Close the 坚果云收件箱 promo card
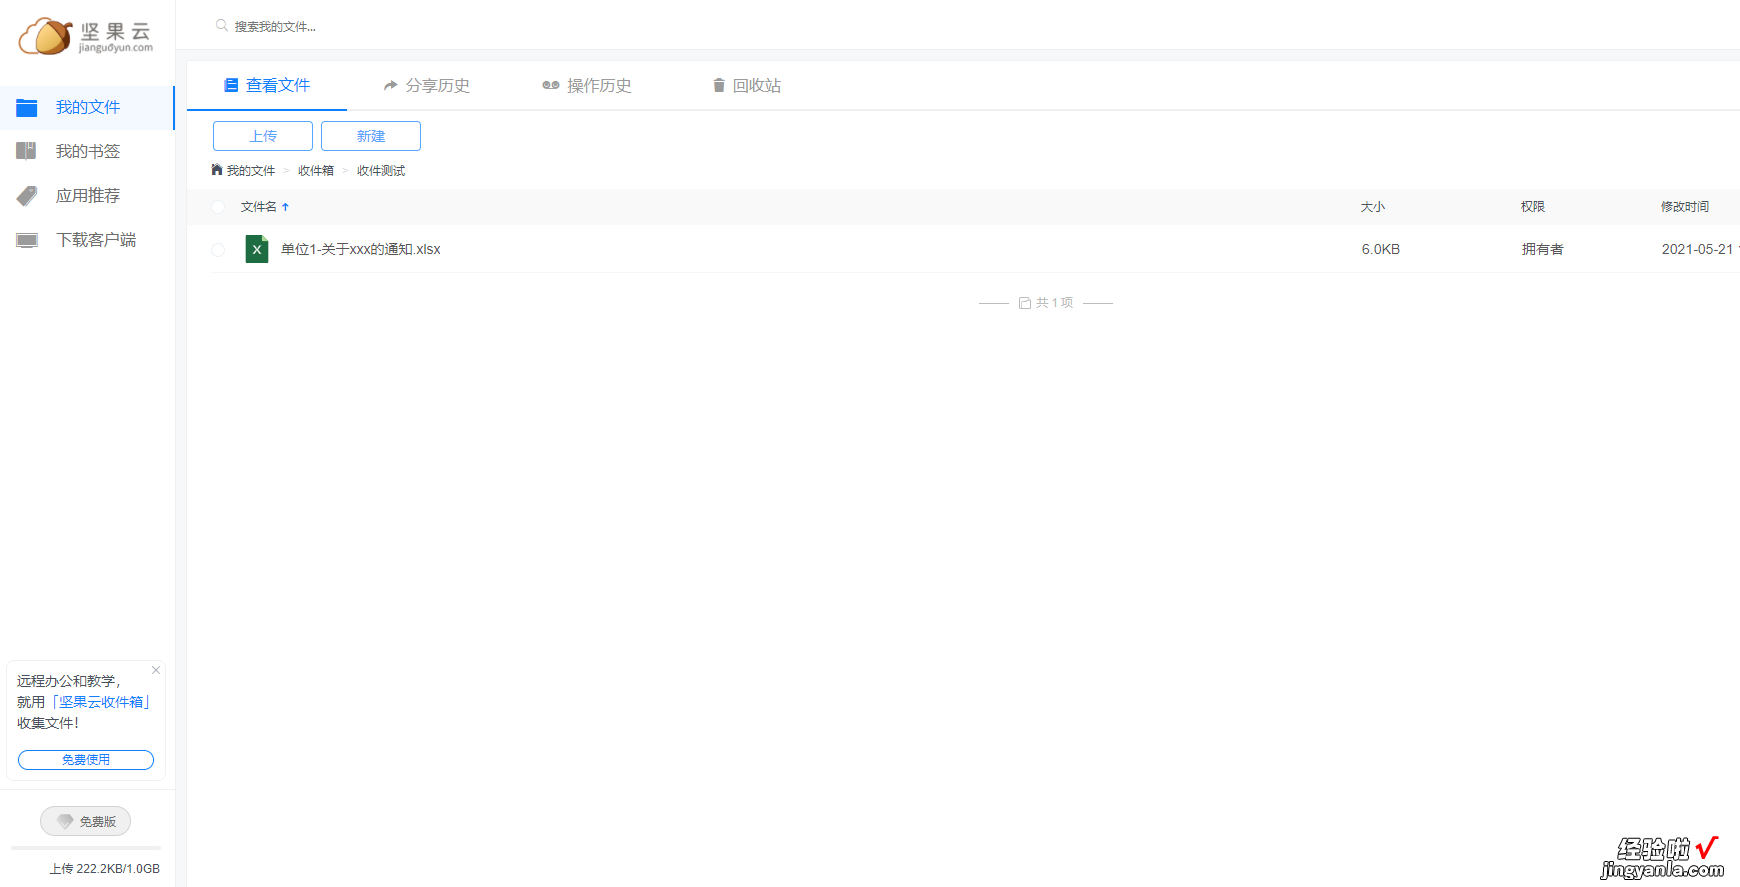The height and width of the screenshot is (887, 1740). click(x=156, y=670)
